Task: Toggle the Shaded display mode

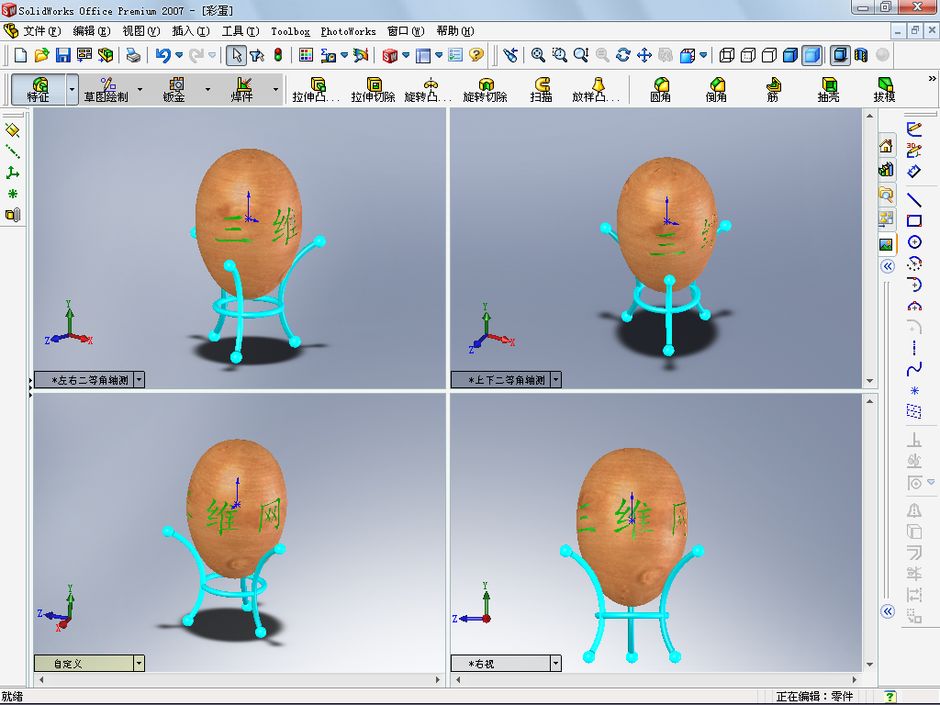Action: 812,55
